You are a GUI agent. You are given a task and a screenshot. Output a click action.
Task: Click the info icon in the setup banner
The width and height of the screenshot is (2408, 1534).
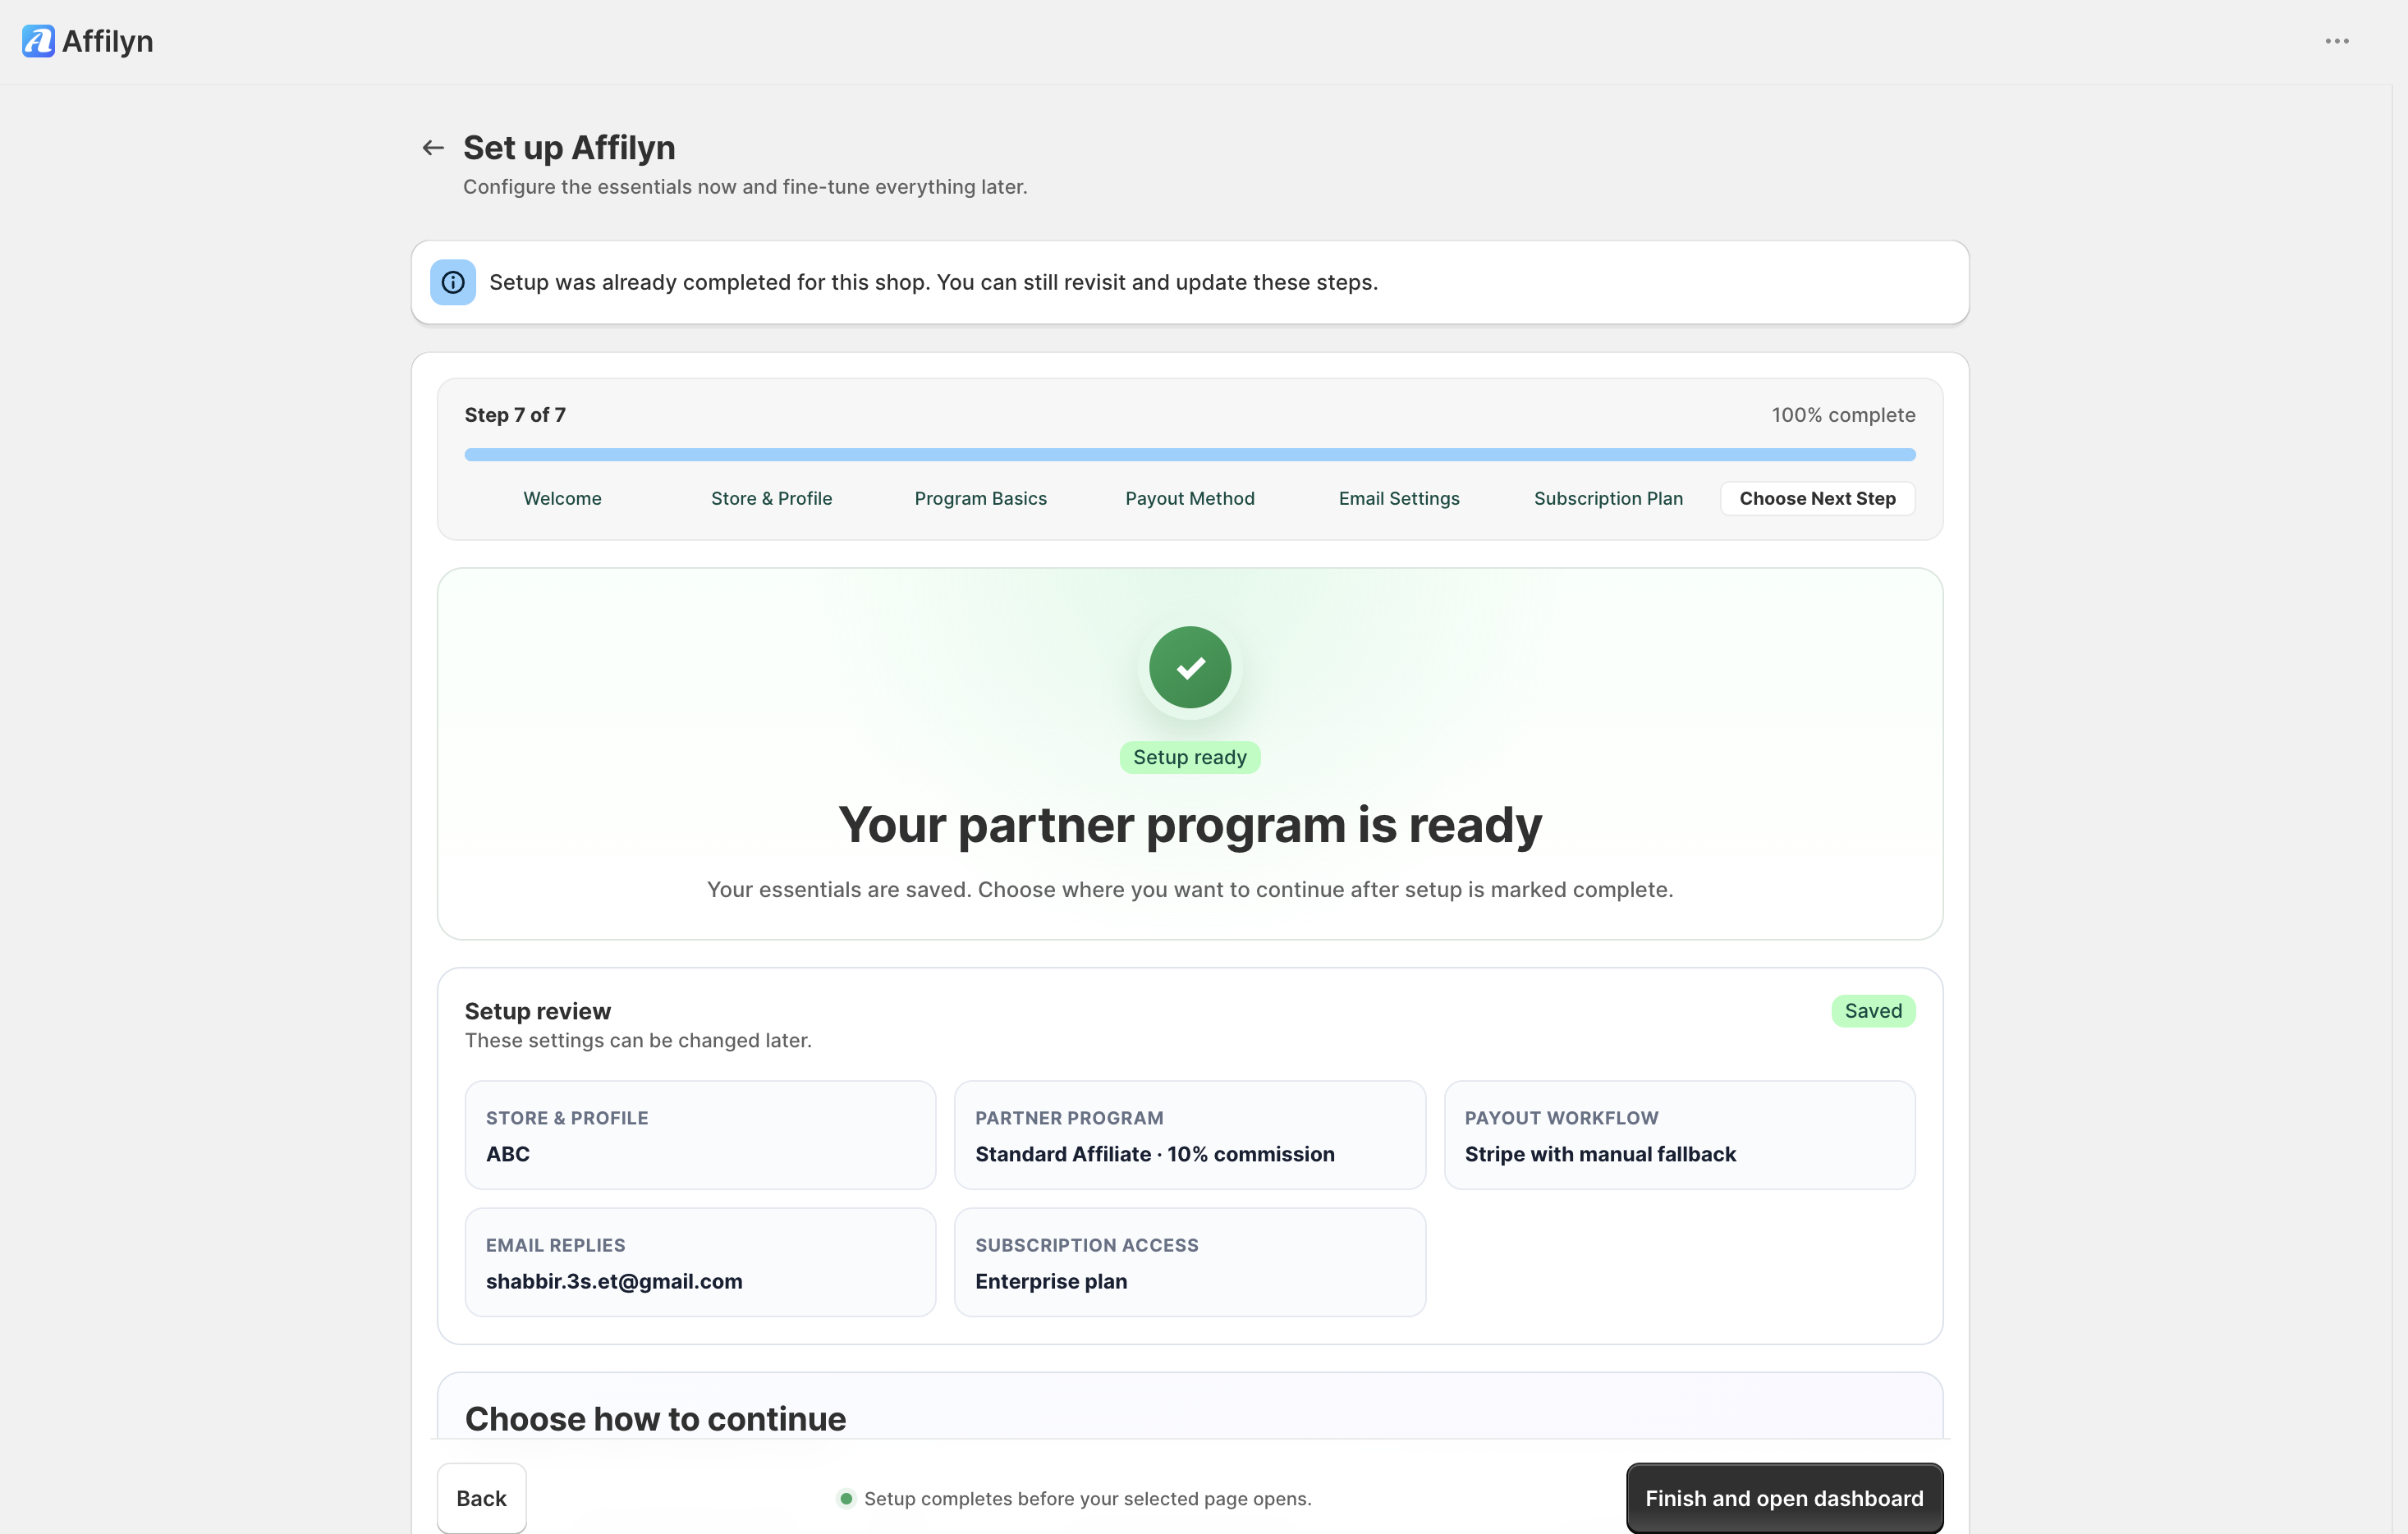coord(453,282)
